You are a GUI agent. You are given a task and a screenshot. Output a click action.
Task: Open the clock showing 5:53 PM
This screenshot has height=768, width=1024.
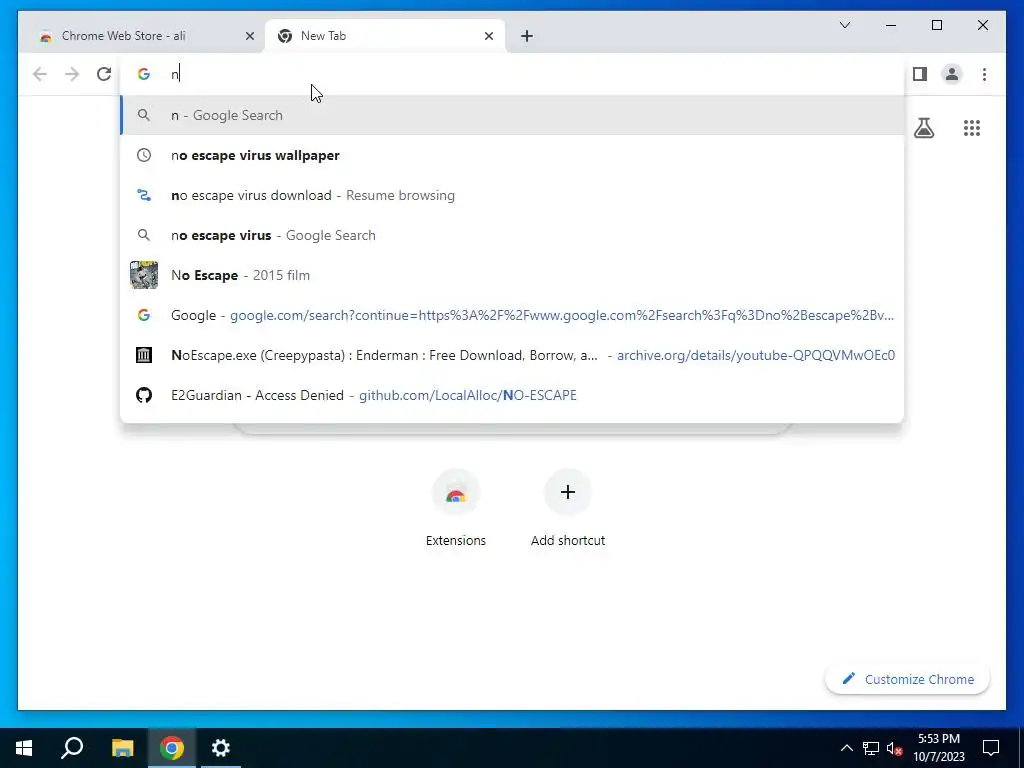point(939,748)
